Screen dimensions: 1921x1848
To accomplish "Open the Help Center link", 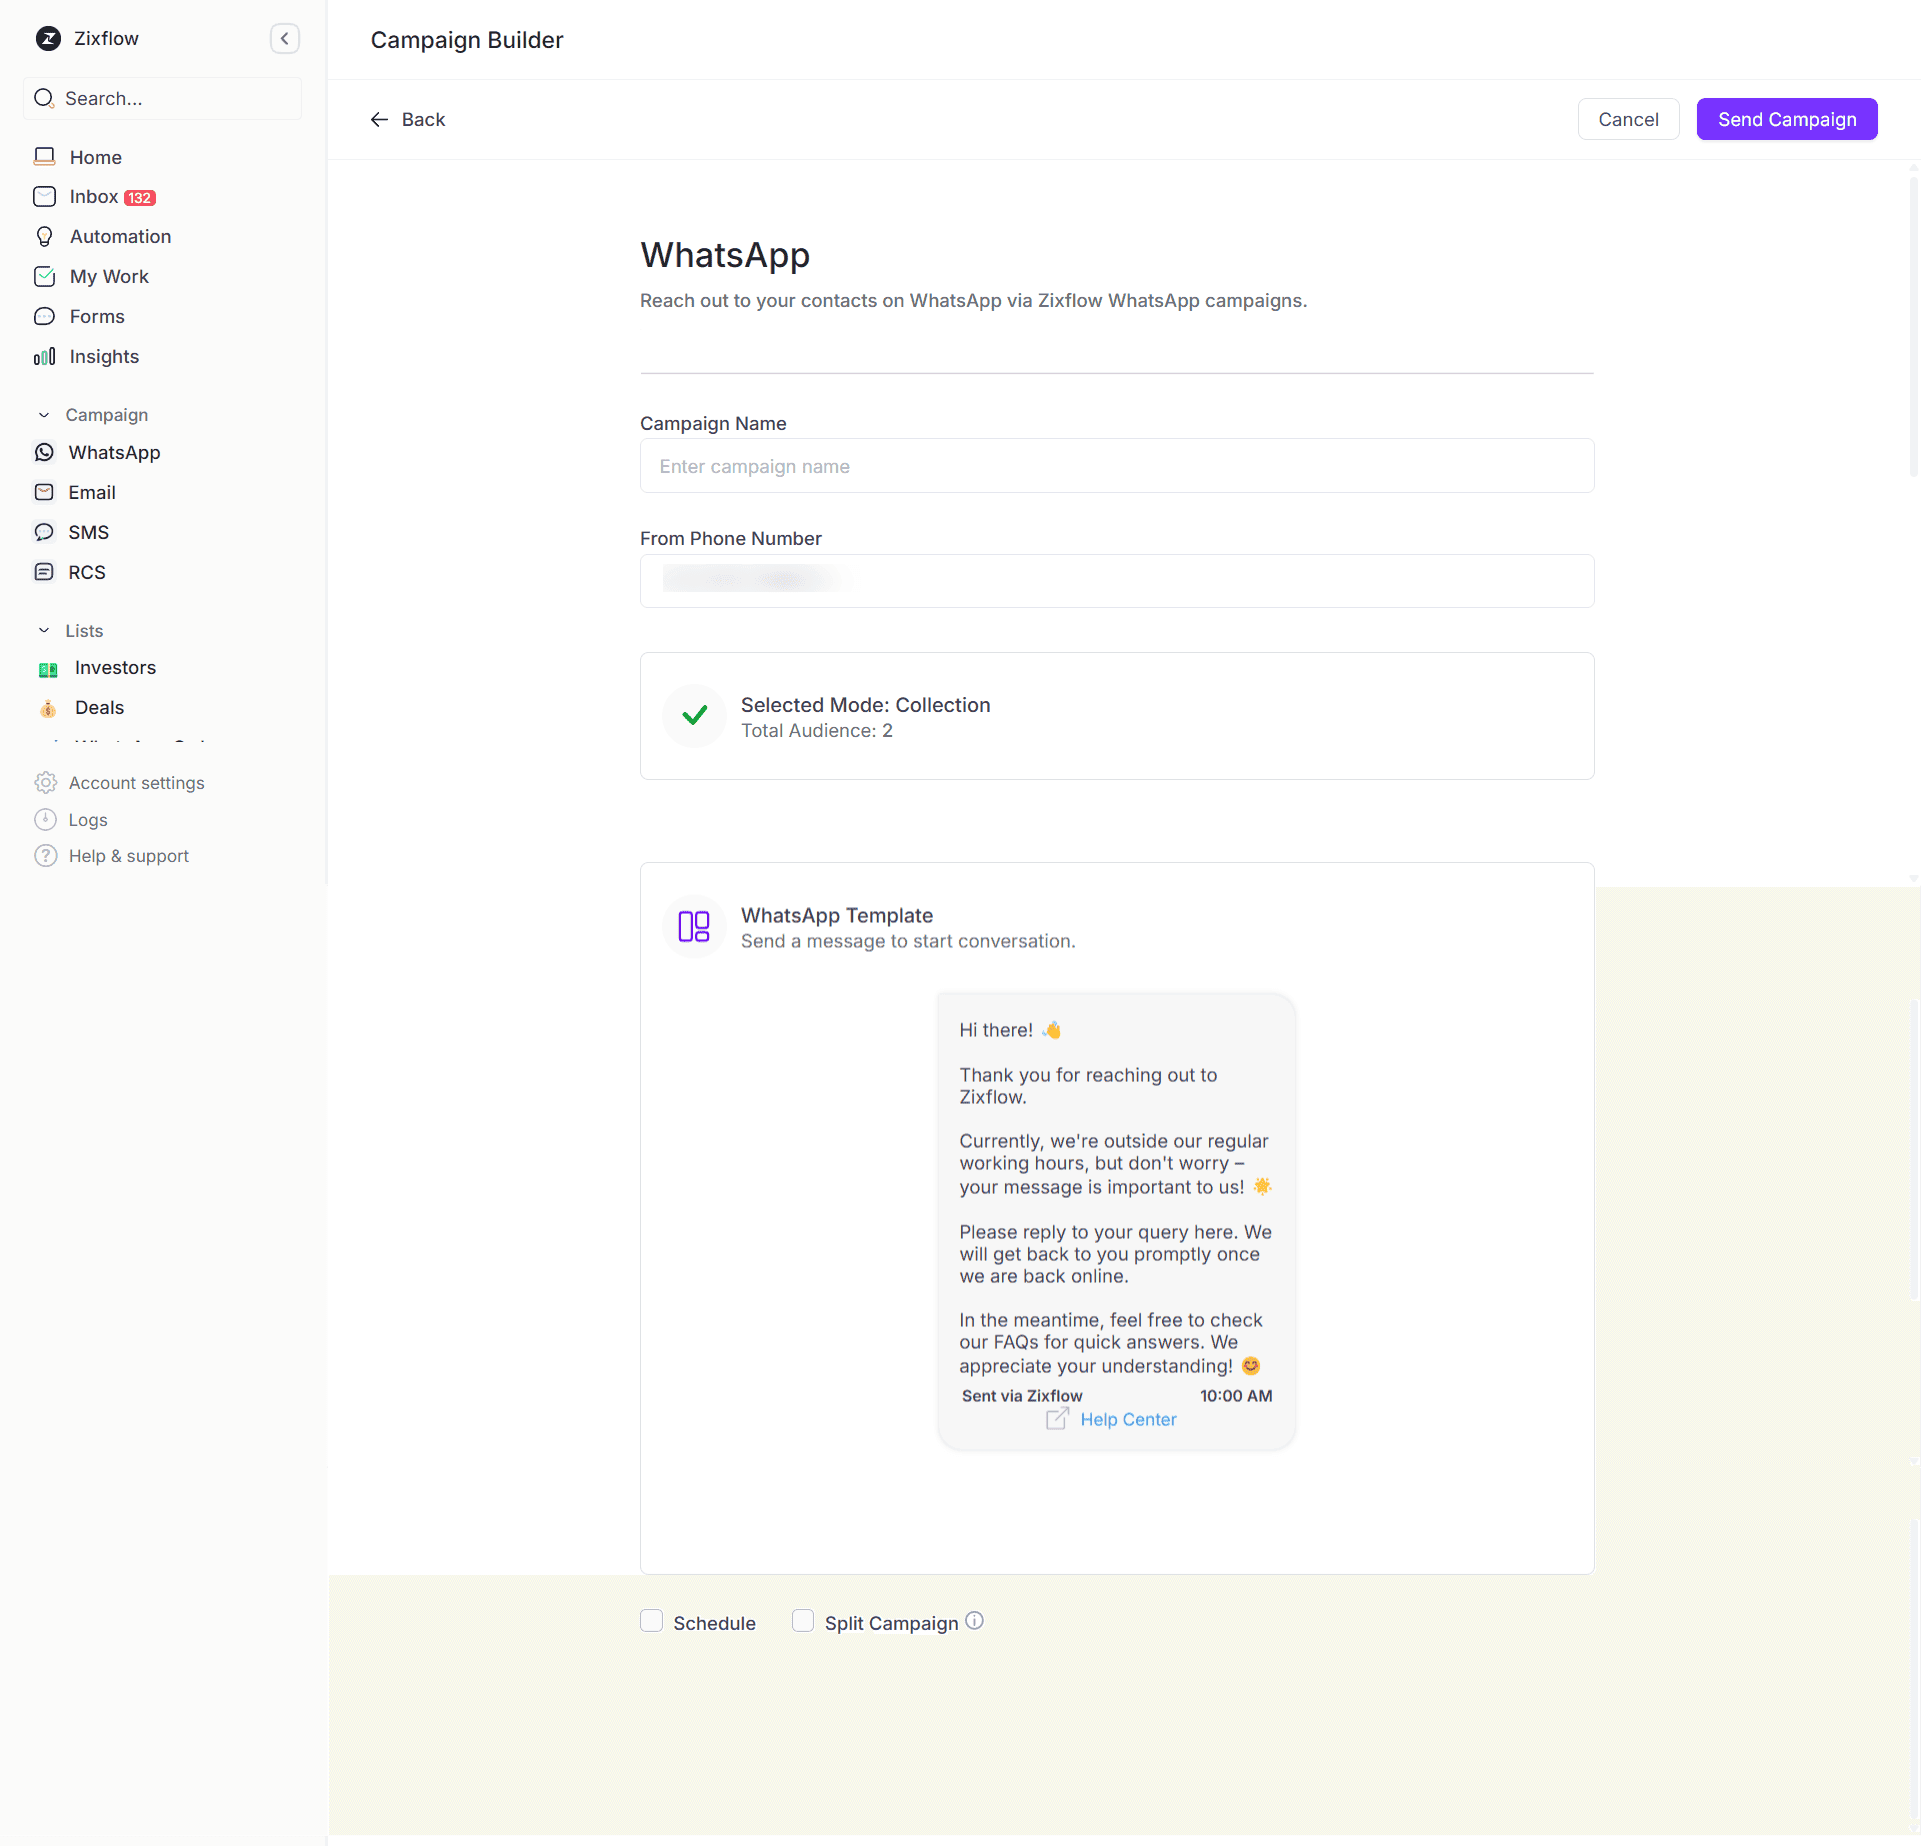I will coord(1128,1419).
